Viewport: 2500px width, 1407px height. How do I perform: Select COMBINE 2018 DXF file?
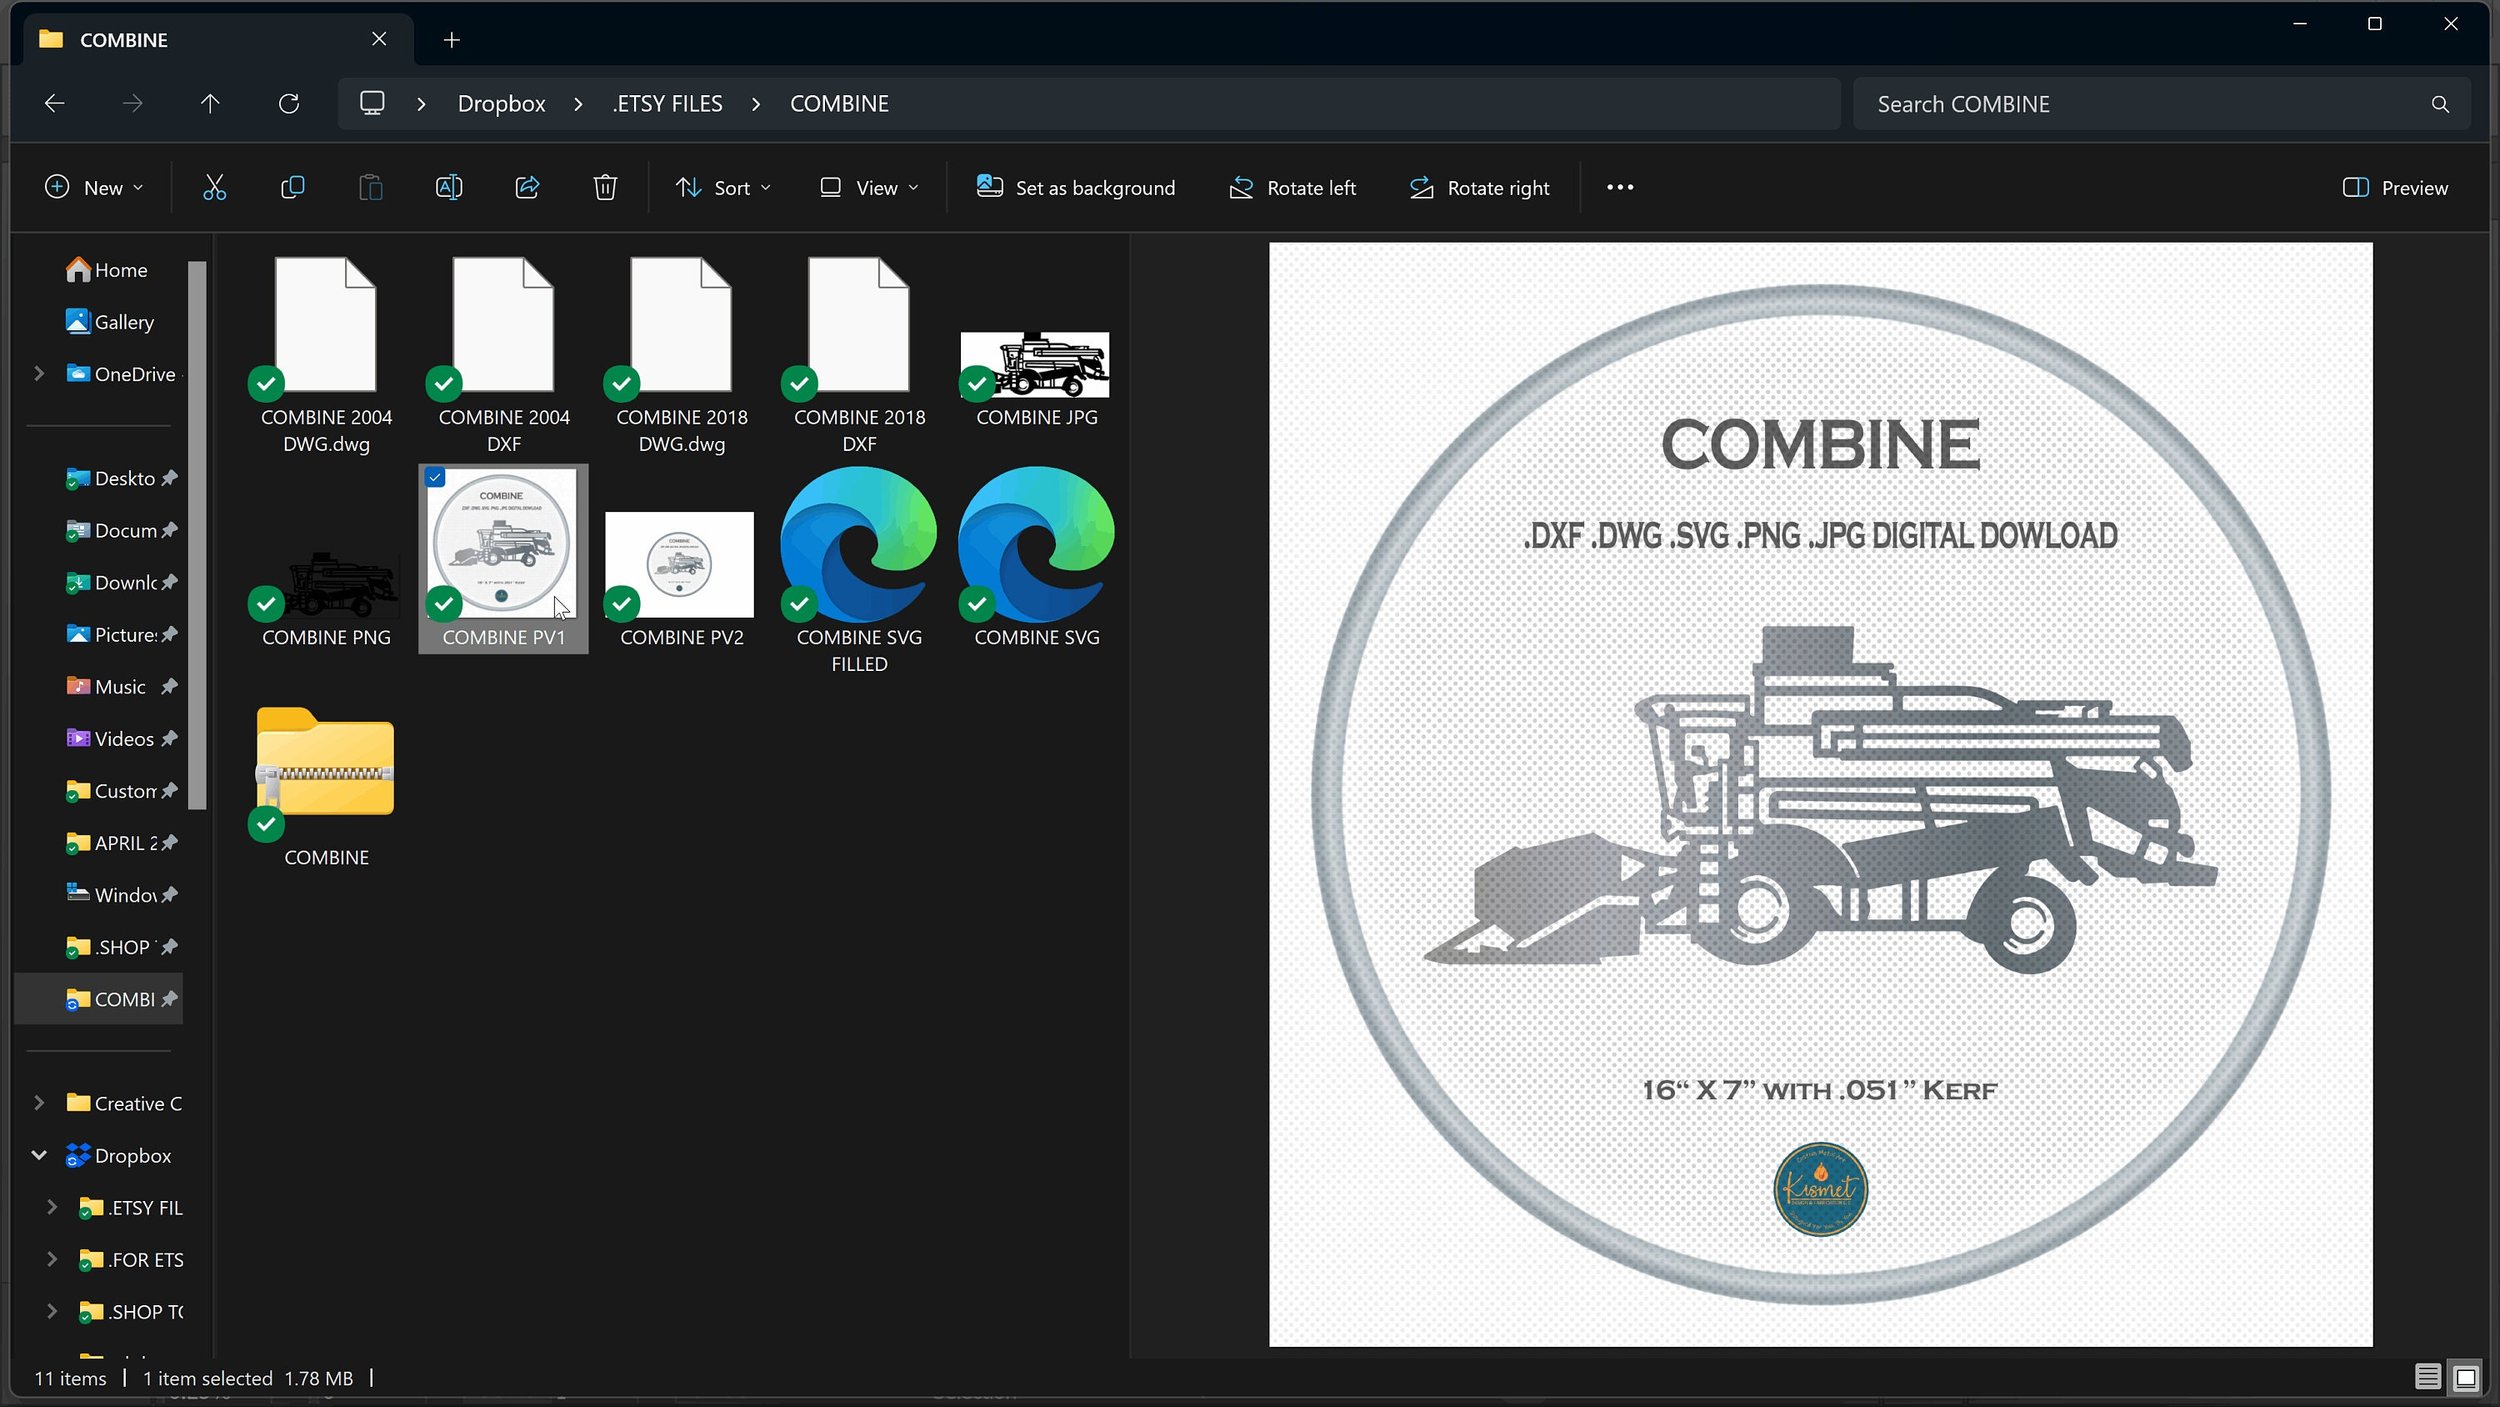[x=859, y=355]
